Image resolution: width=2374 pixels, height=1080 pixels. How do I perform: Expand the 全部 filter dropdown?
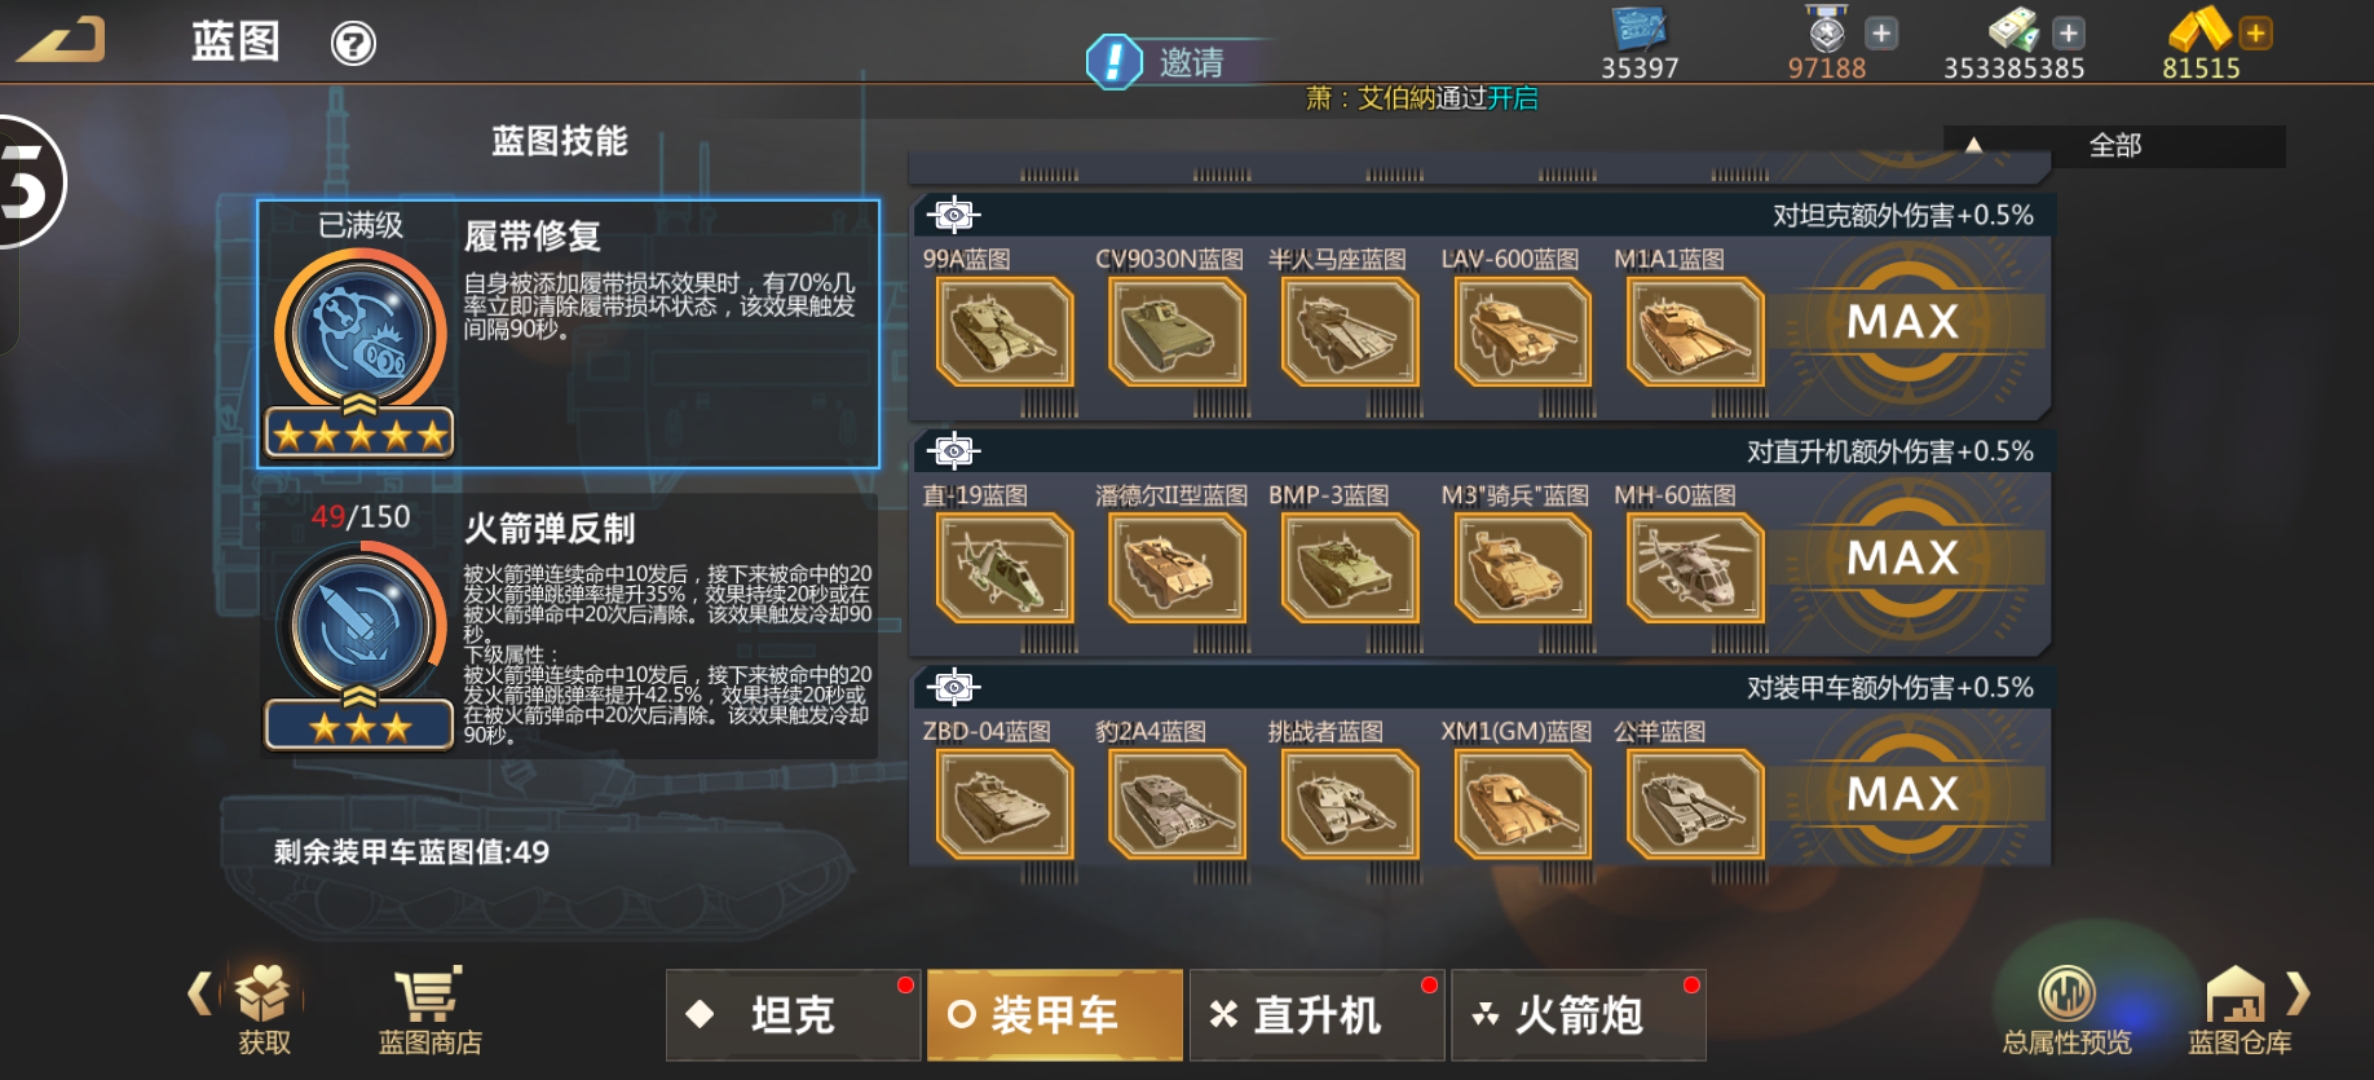(x=2114, y=146)
